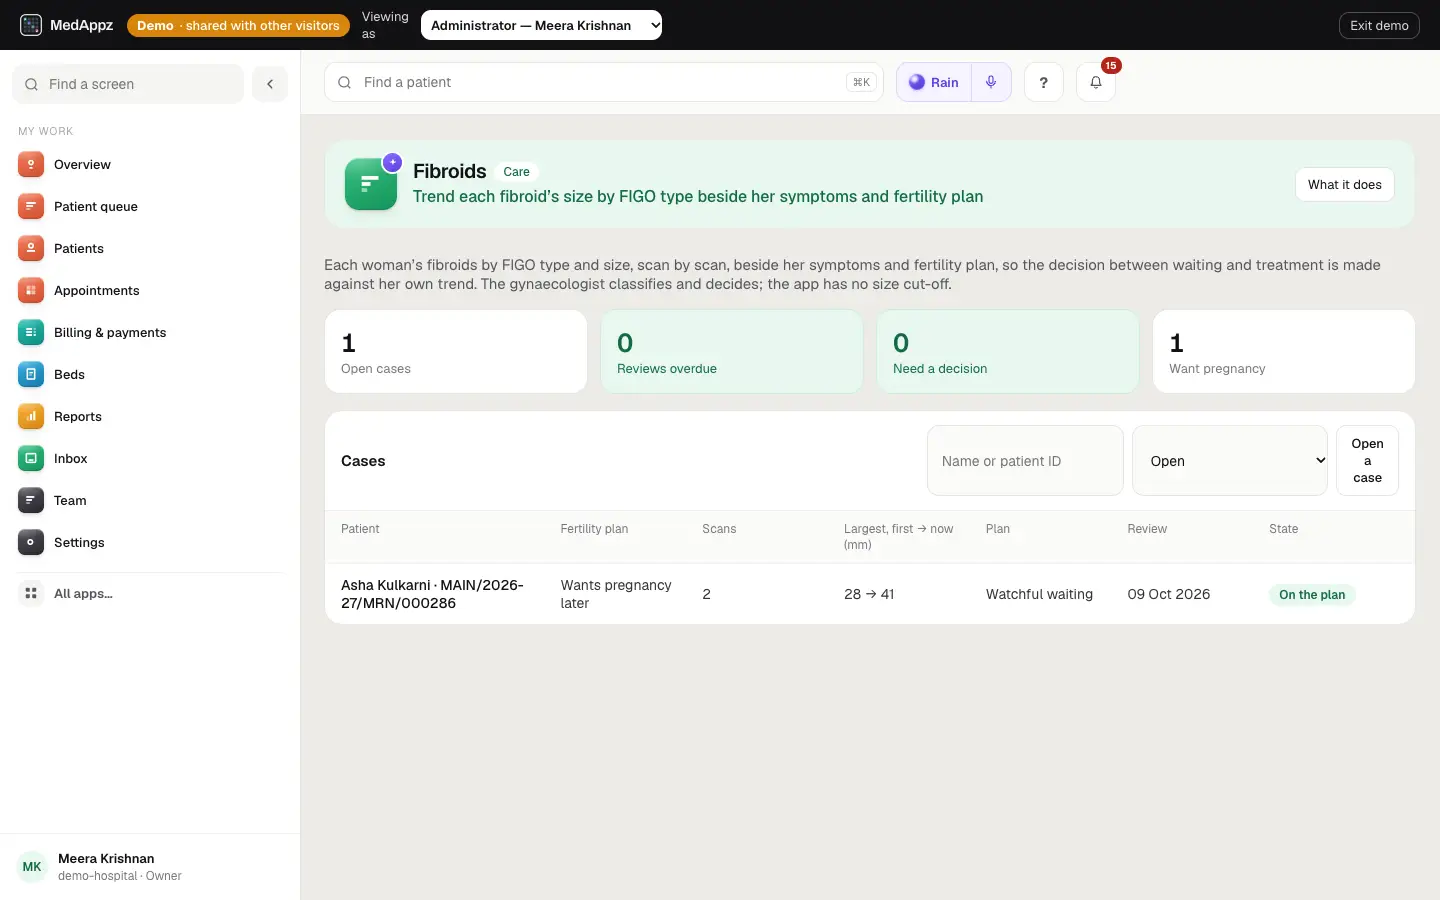Click the Care tag beside Fibroids
The image size is (1440, 900).
(x=516, y=172)
